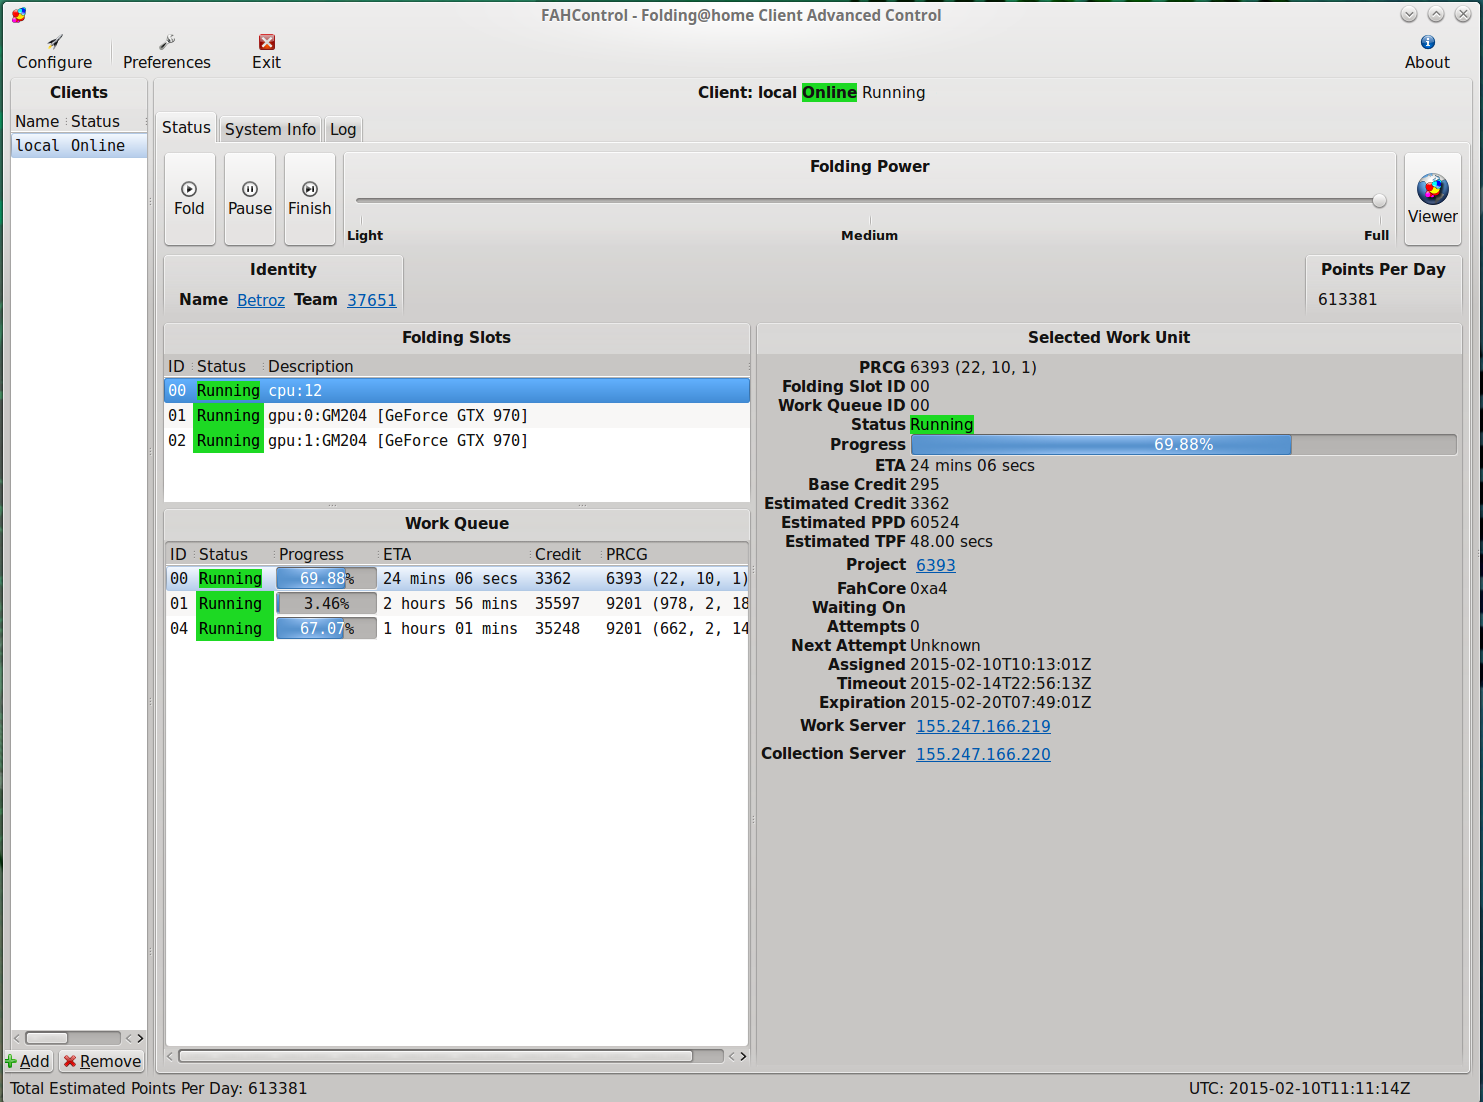Click the FAHControl app icon in title bar

click(18, 15)
